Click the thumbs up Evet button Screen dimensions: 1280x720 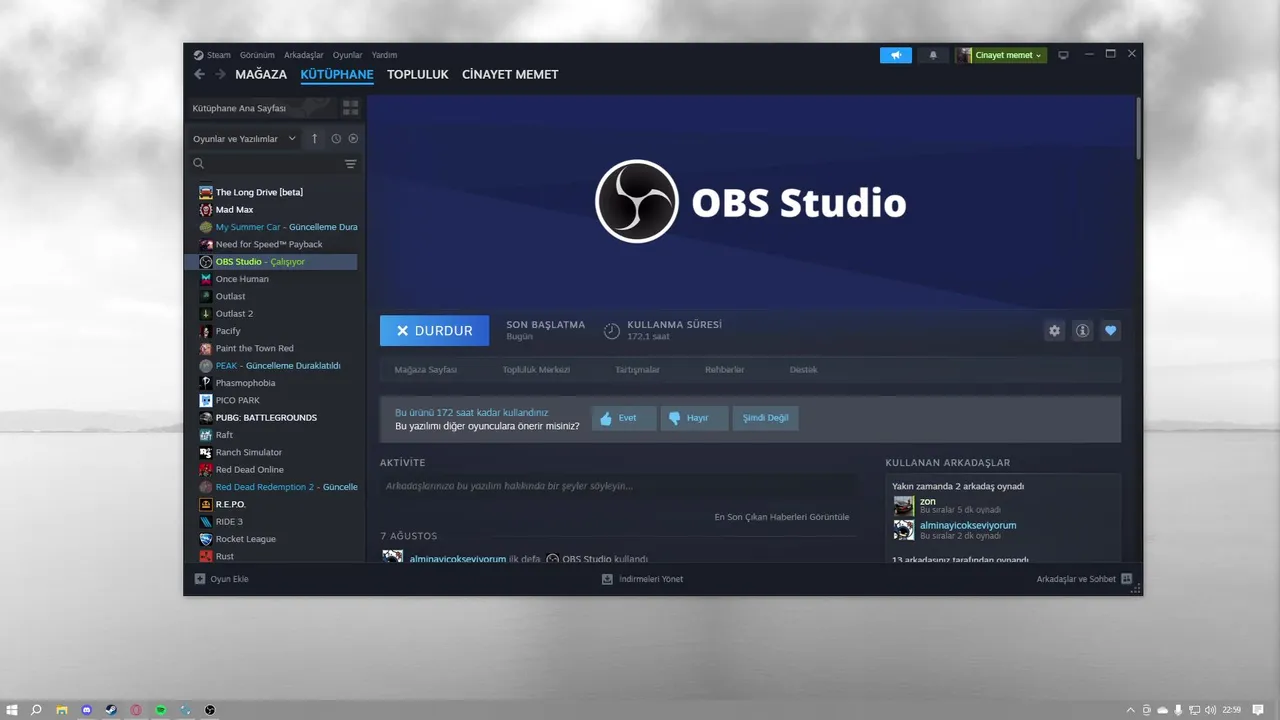tap(624, 418)
